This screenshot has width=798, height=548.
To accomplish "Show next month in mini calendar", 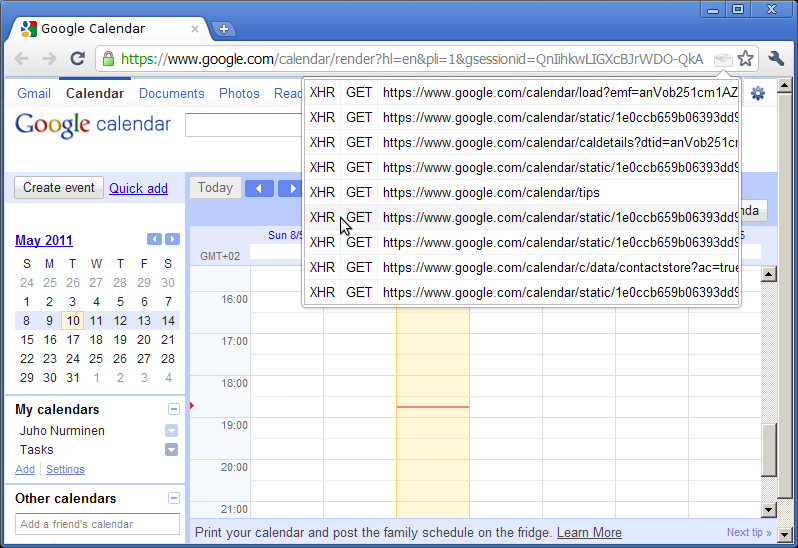I will 173,239.
